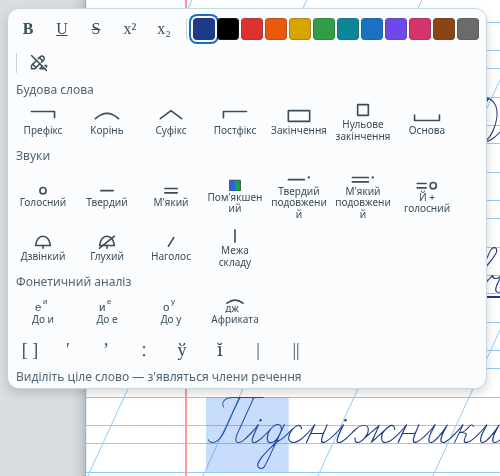Viewport: 500px width, 476px height.
Task: Apply the Африката дж arc mark
Action: pyautogui.click(x=235, y=313)
